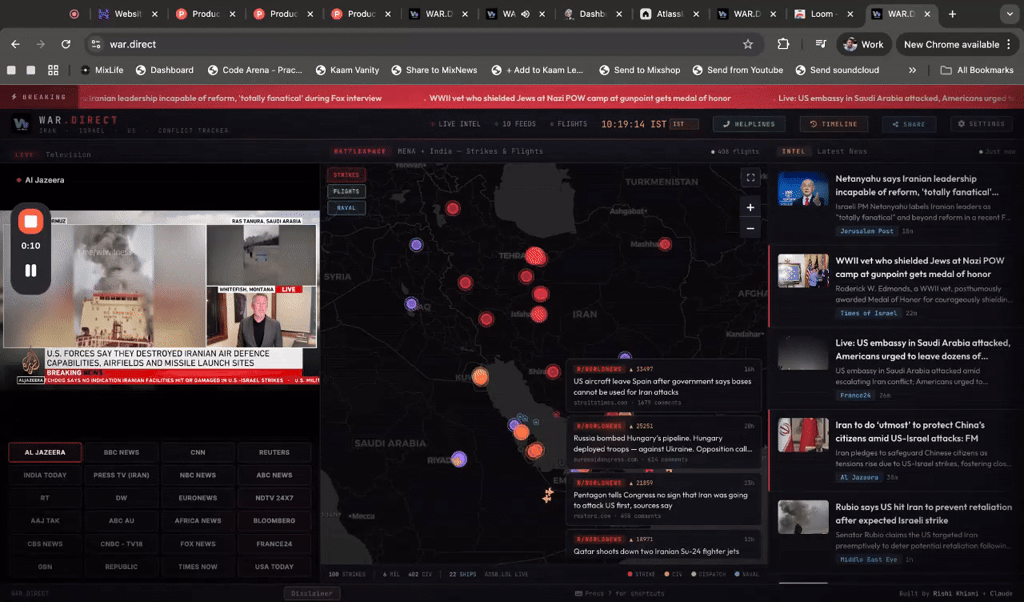
Task: Open the Settings panel
Action: [x=981, y=124]
